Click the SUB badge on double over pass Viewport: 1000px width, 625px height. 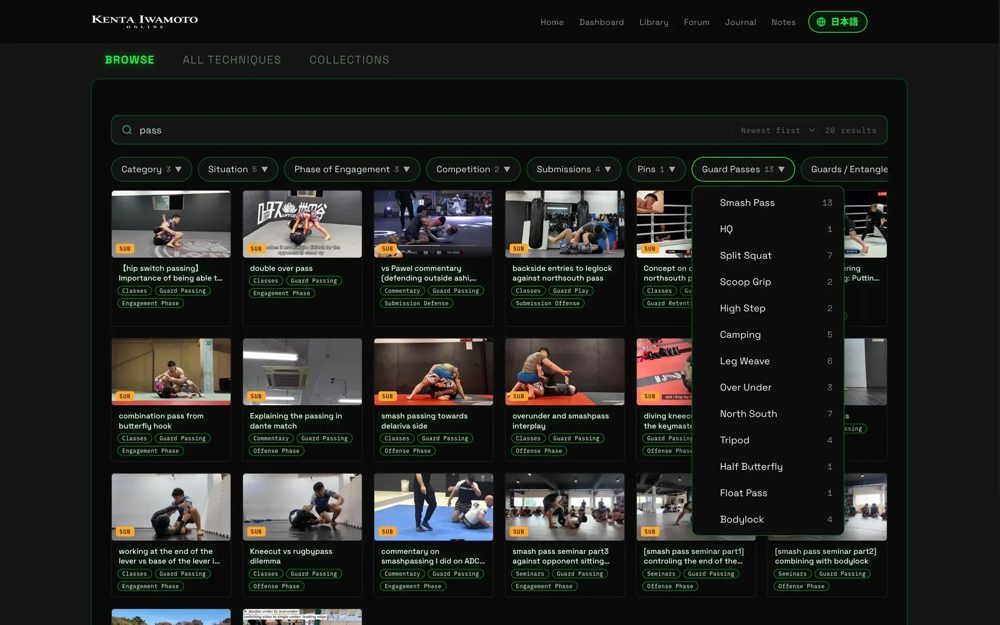[256, 249]
